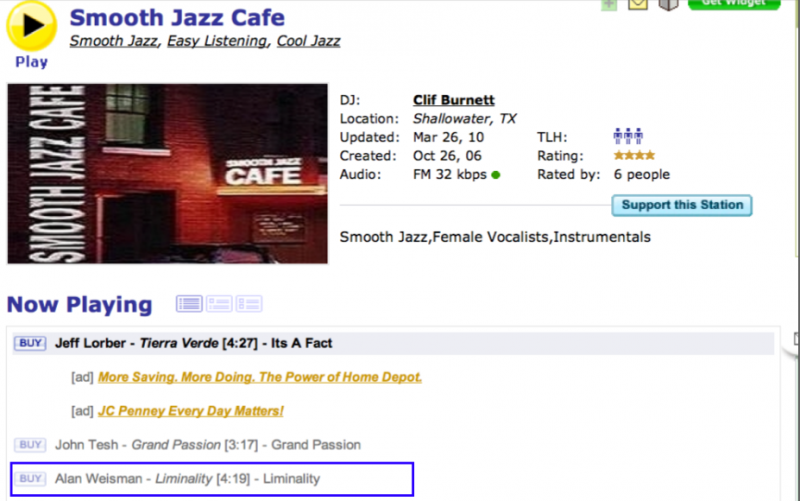Click the four-star rating
The image size is (800, 501).
tap(634, 156)
